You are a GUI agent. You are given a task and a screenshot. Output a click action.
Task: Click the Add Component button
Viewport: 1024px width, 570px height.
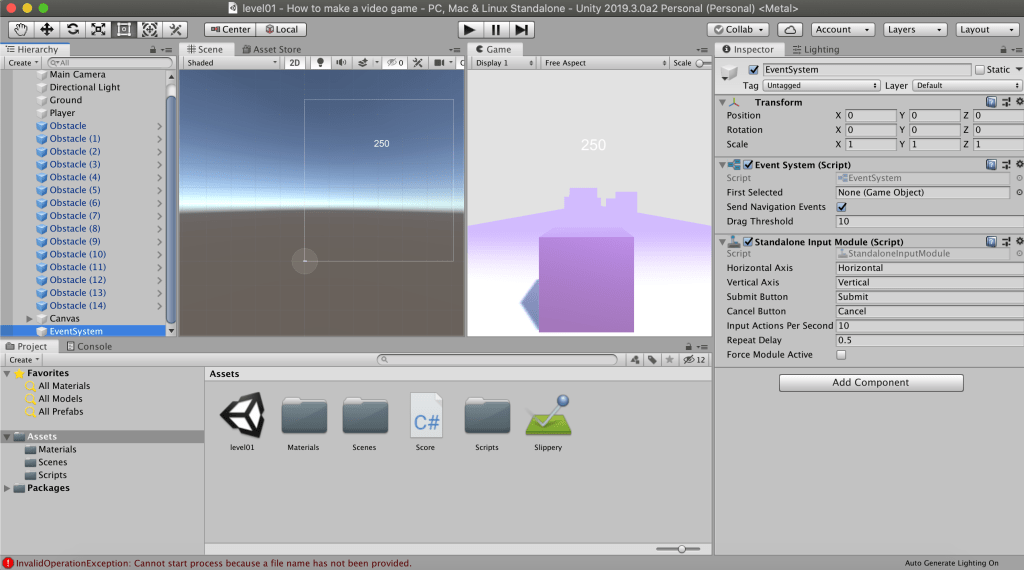tap(870, 383)
